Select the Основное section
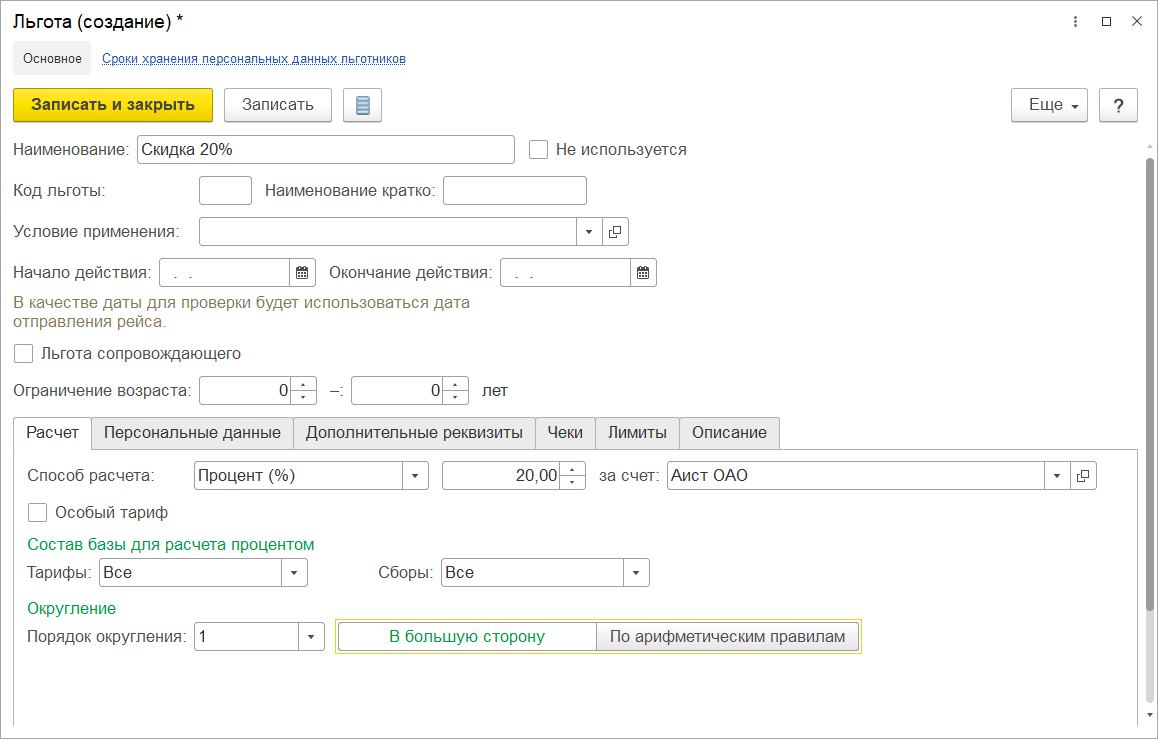This screenshot has height=740, width=1158. tap(52, 58)
